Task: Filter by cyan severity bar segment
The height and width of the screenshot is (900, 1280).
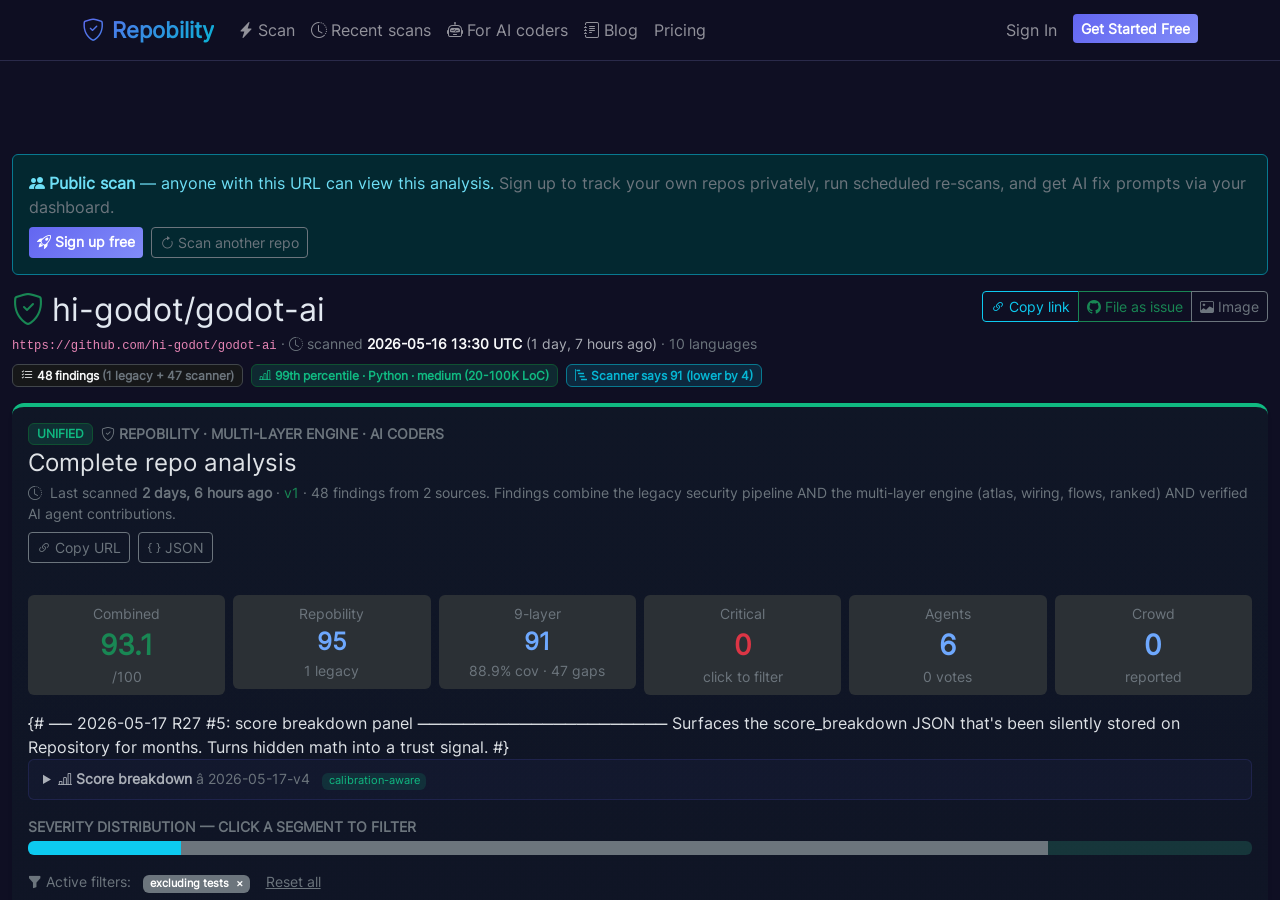Action: pos(104,848)
